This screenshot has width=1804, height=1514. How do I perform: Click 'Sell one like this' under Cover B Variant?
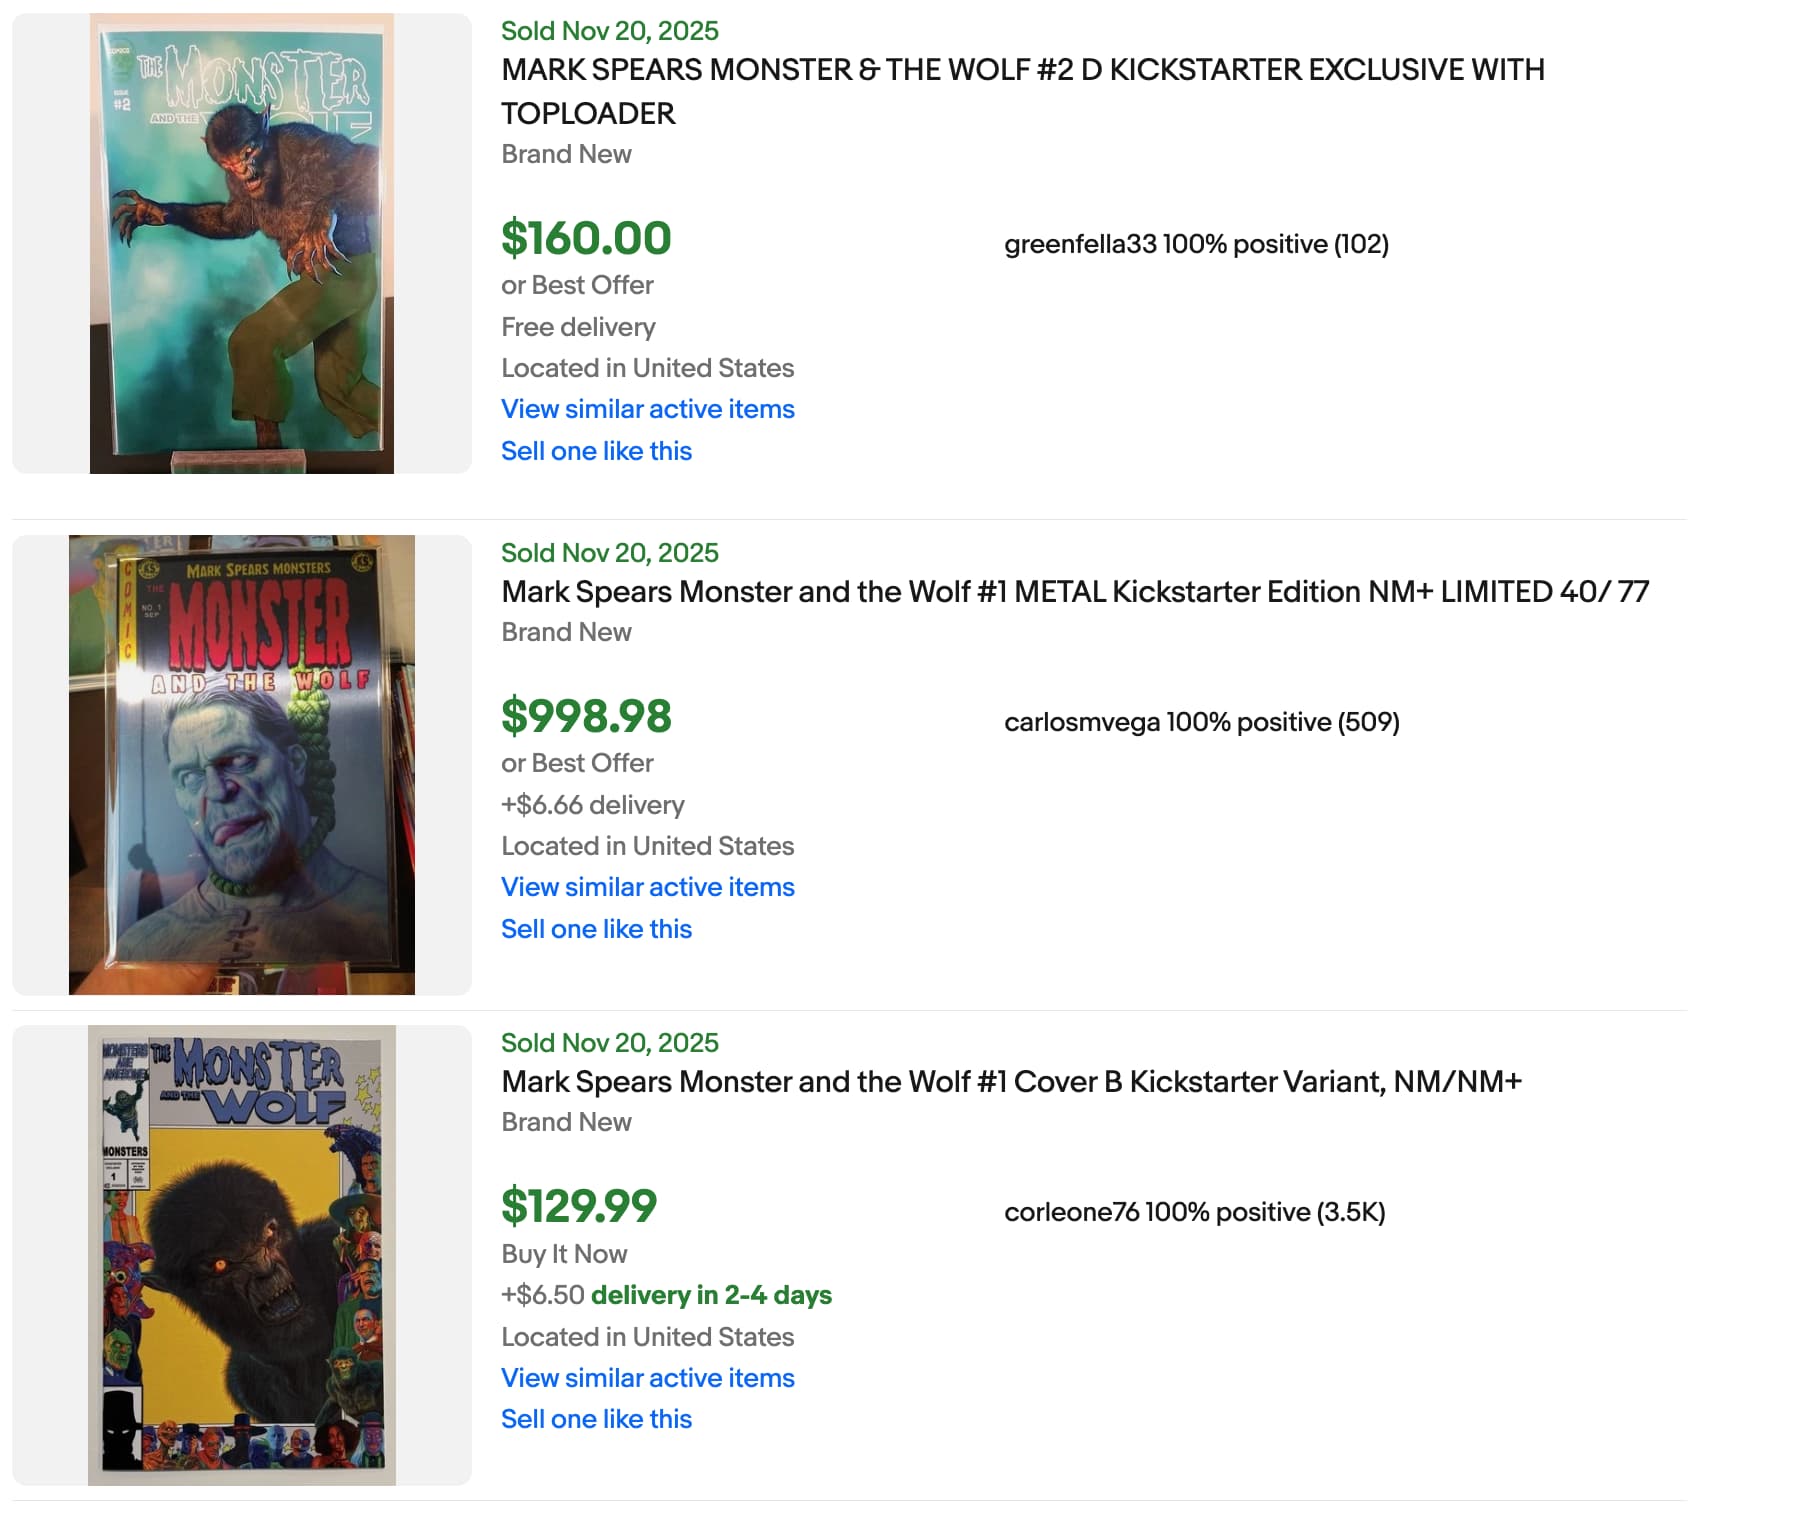[596, 1419]
